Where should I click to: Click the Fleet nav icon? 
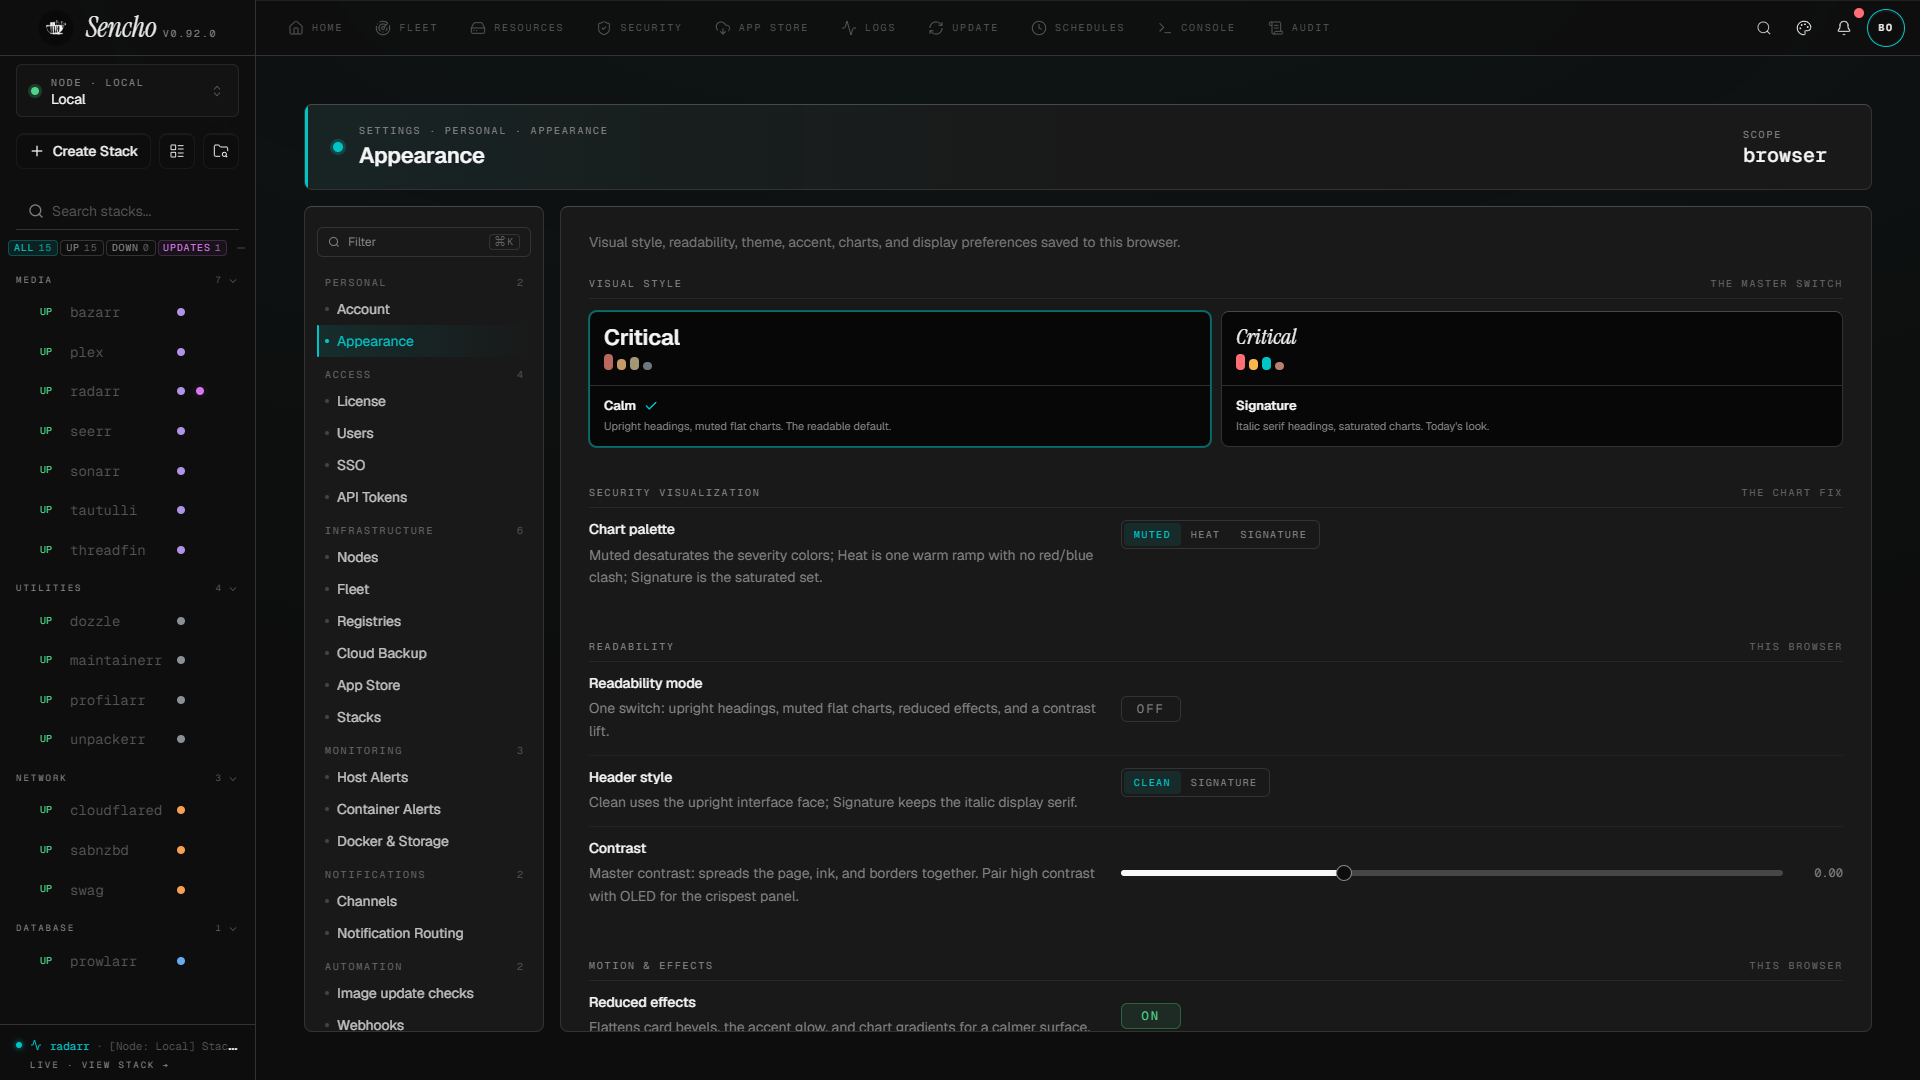coord(383,28)
